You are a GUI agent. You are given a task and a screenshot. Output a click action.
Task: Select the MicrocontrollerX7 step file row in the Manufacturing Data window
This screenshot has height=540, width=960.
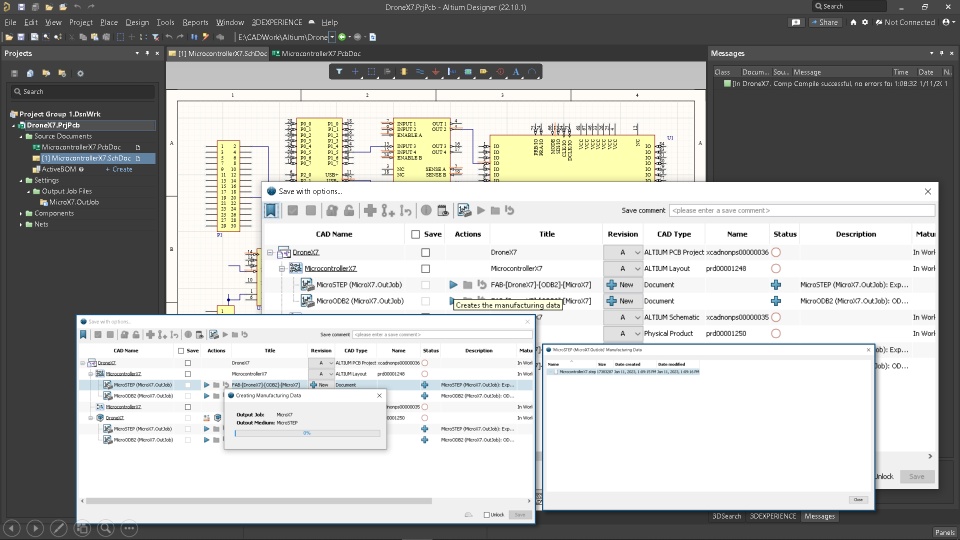pos(623,372)
